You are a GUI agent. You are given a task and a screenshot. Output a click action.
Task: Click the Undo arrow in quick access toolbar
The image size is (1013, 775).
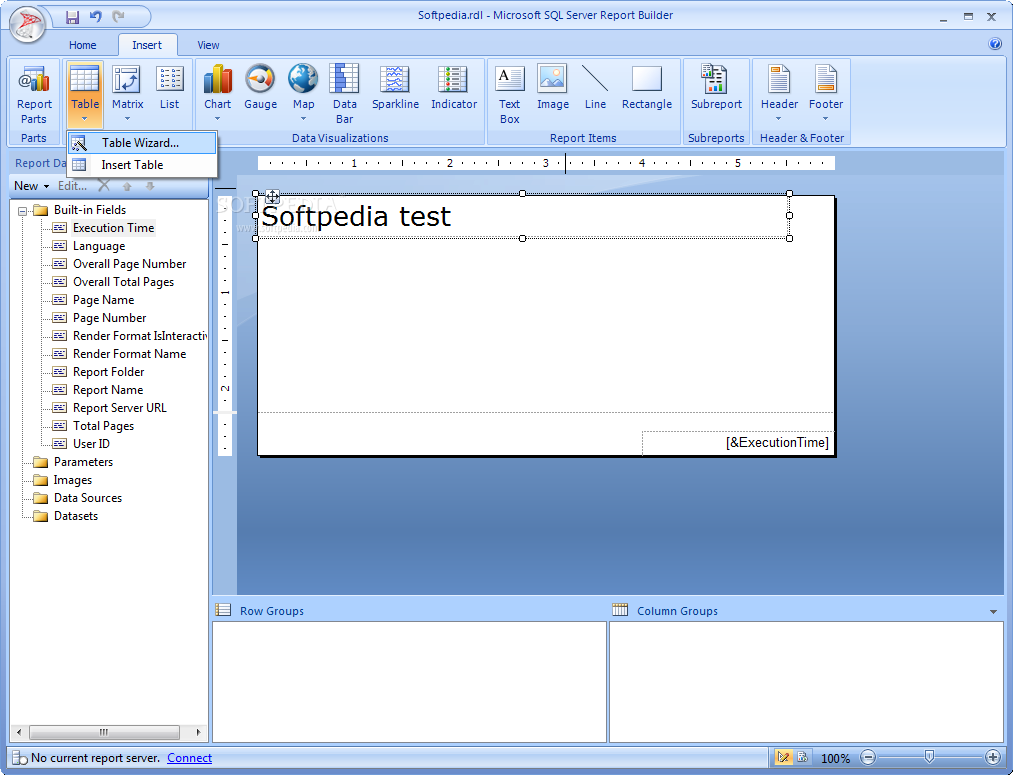click(96, 17)
